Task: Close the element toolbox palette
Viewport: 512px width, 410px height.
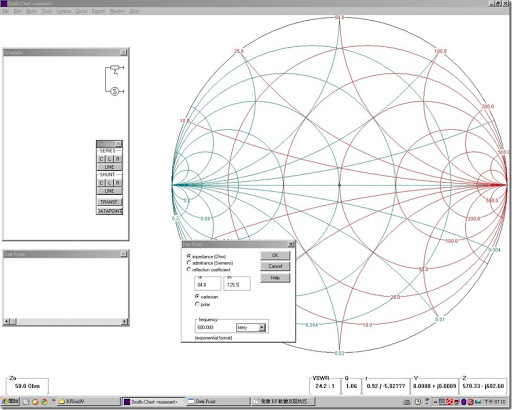Action: (118, 144)
